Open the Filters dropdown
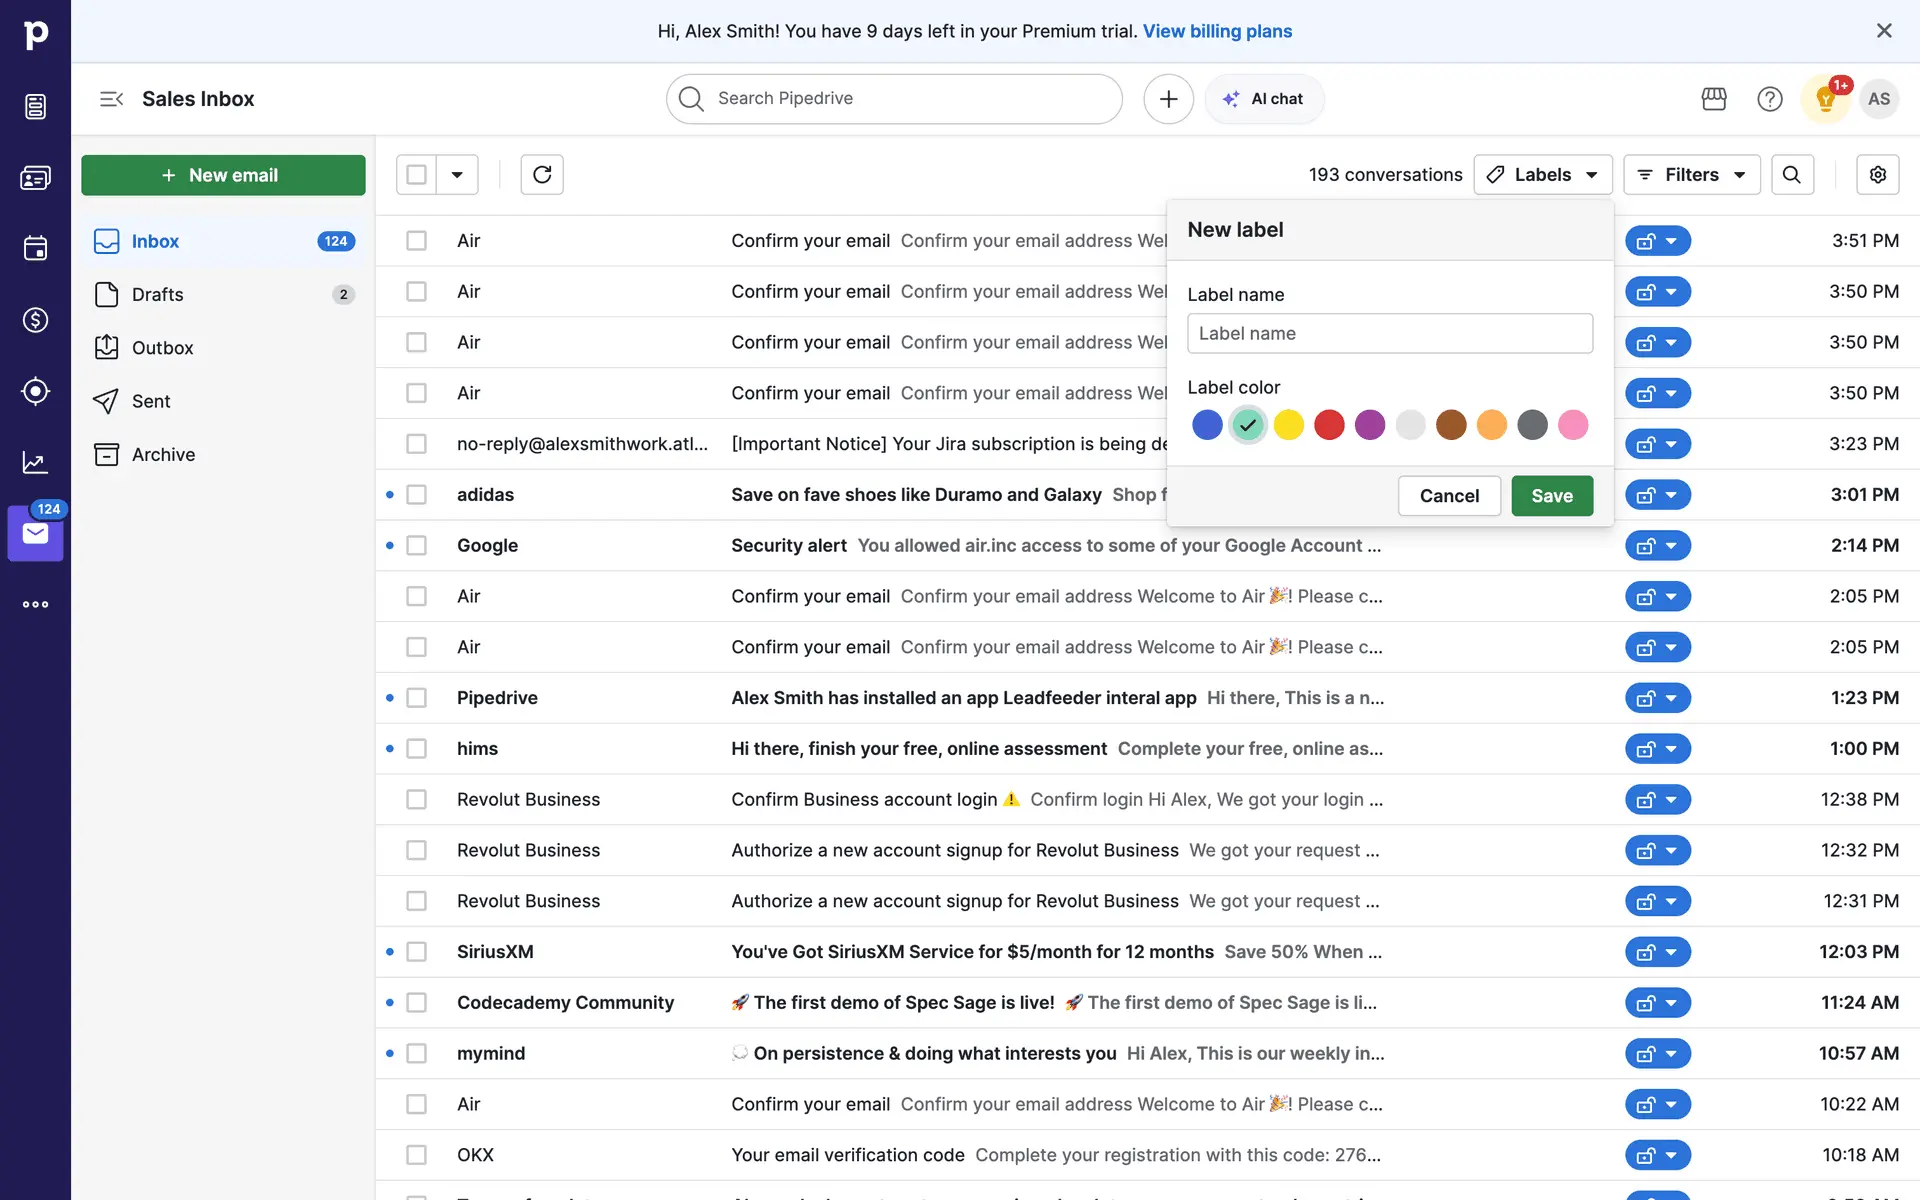The height and width of the screenshot is (1200, 1920). 1691,175
